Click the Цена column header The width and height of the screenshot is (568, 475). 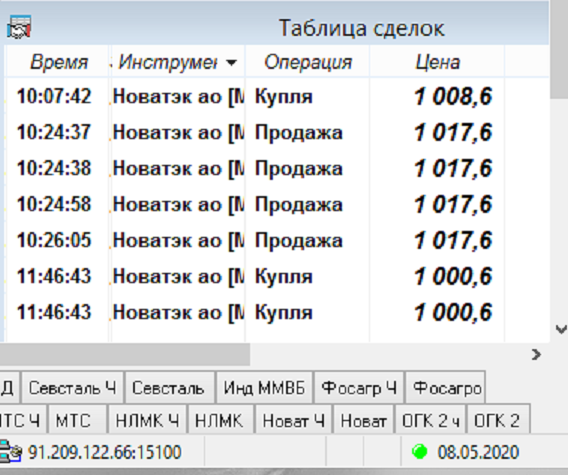pyautogui.click(x=437, y=62)
